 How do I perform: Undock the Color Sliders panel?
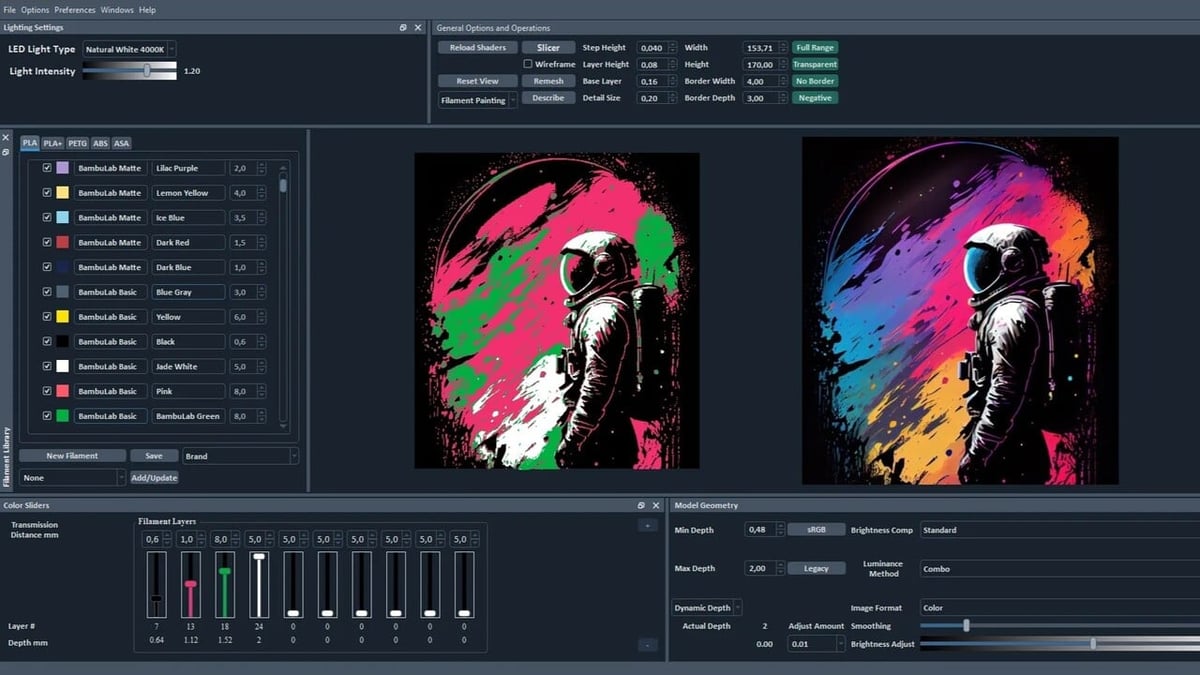[x=641, y=506]
